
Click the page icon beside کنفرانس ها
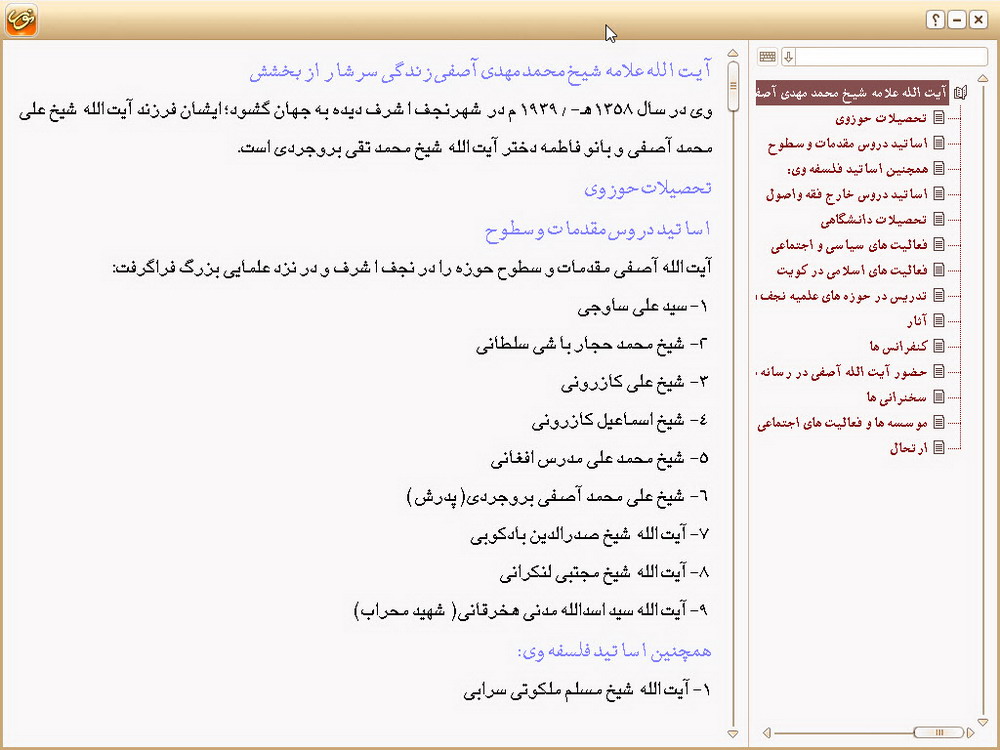pos(938,346)
